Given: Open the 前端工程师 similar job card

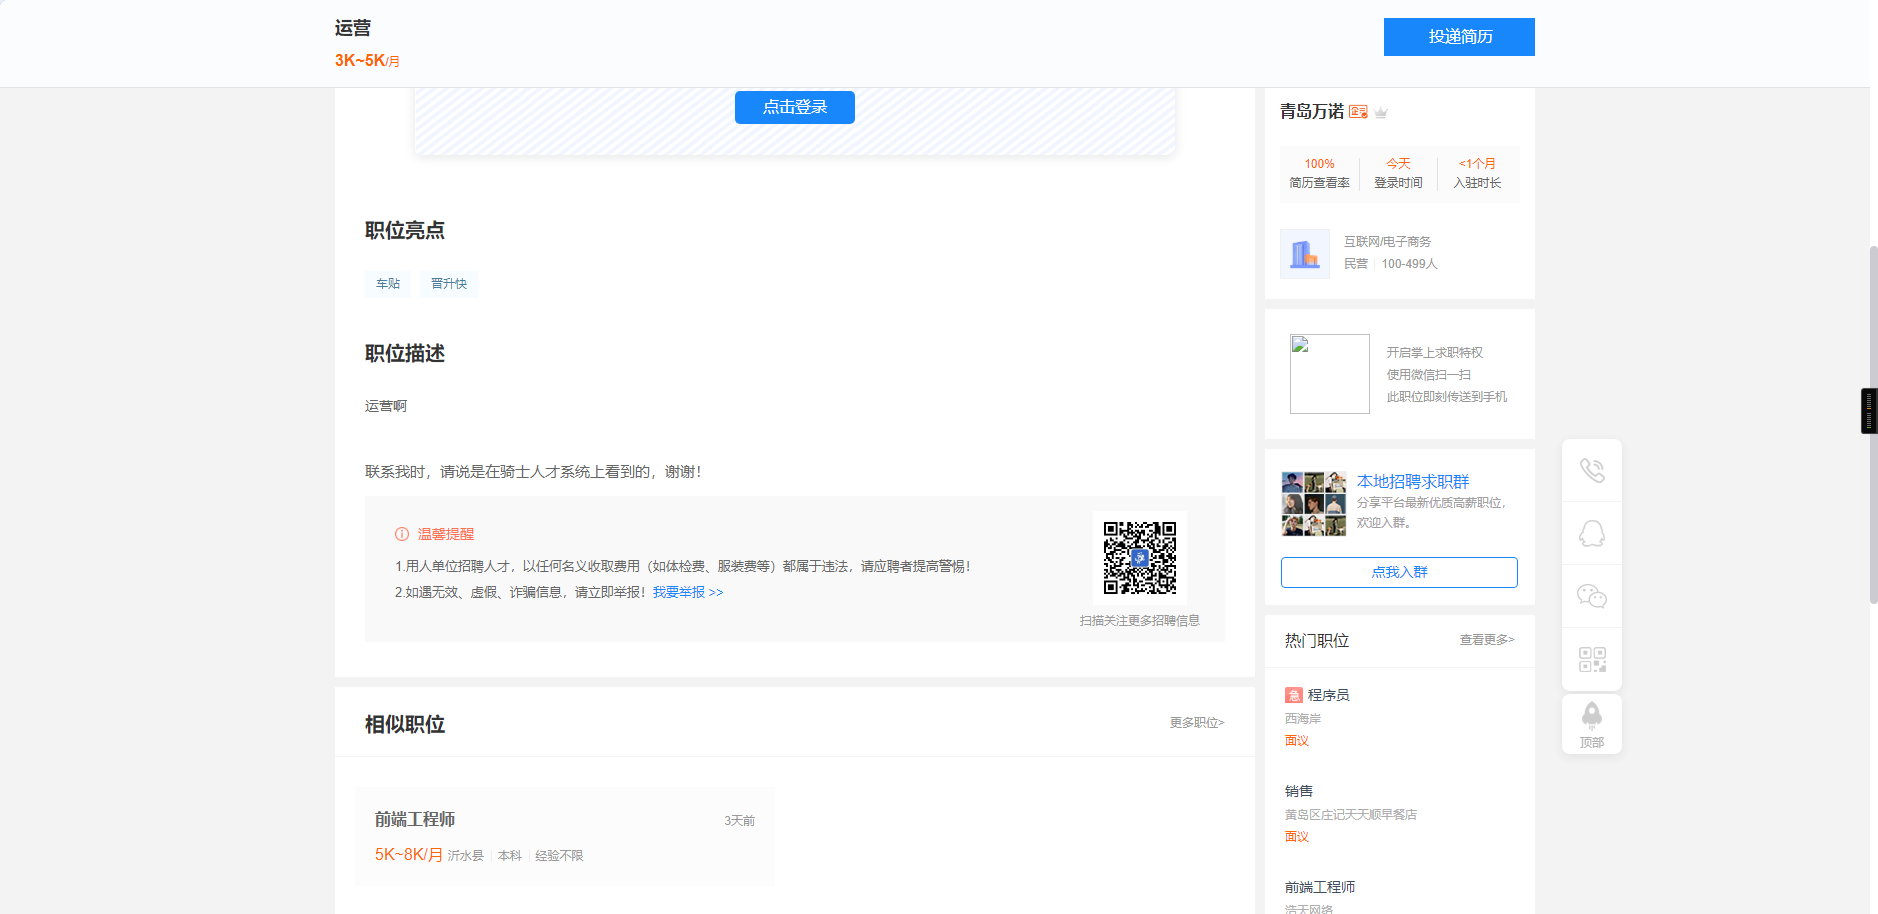Looking at the screenshot, I should (x=565, y=836).
